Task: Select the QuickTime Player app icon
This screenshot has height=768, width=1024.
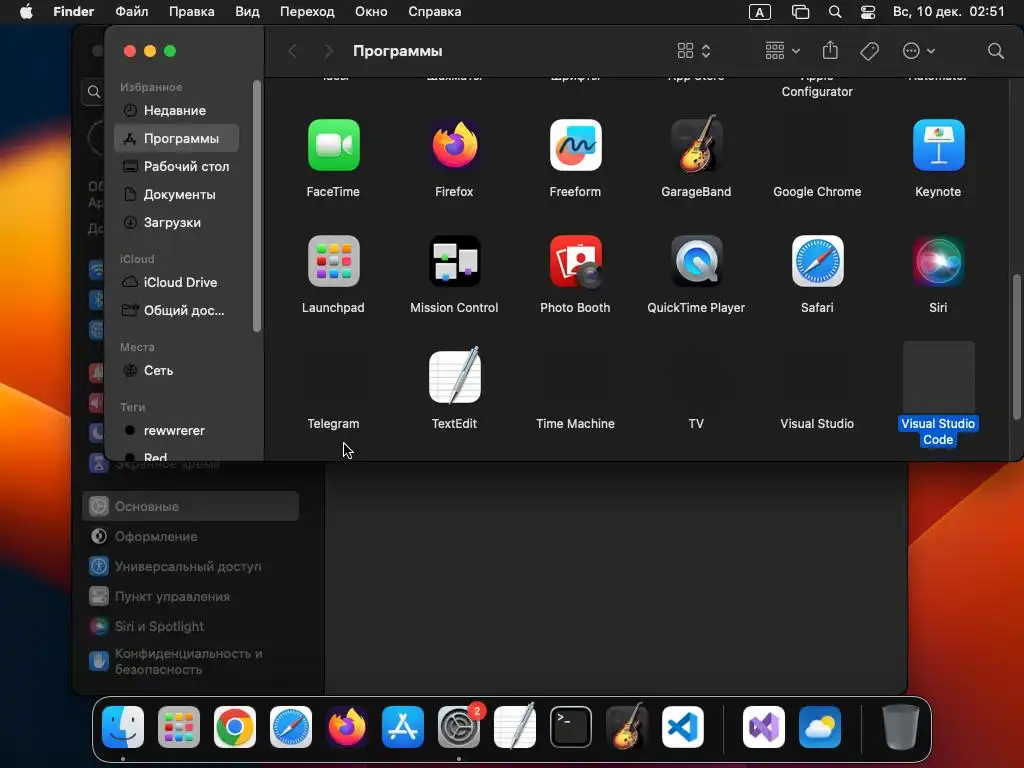Action: (697, 261)
